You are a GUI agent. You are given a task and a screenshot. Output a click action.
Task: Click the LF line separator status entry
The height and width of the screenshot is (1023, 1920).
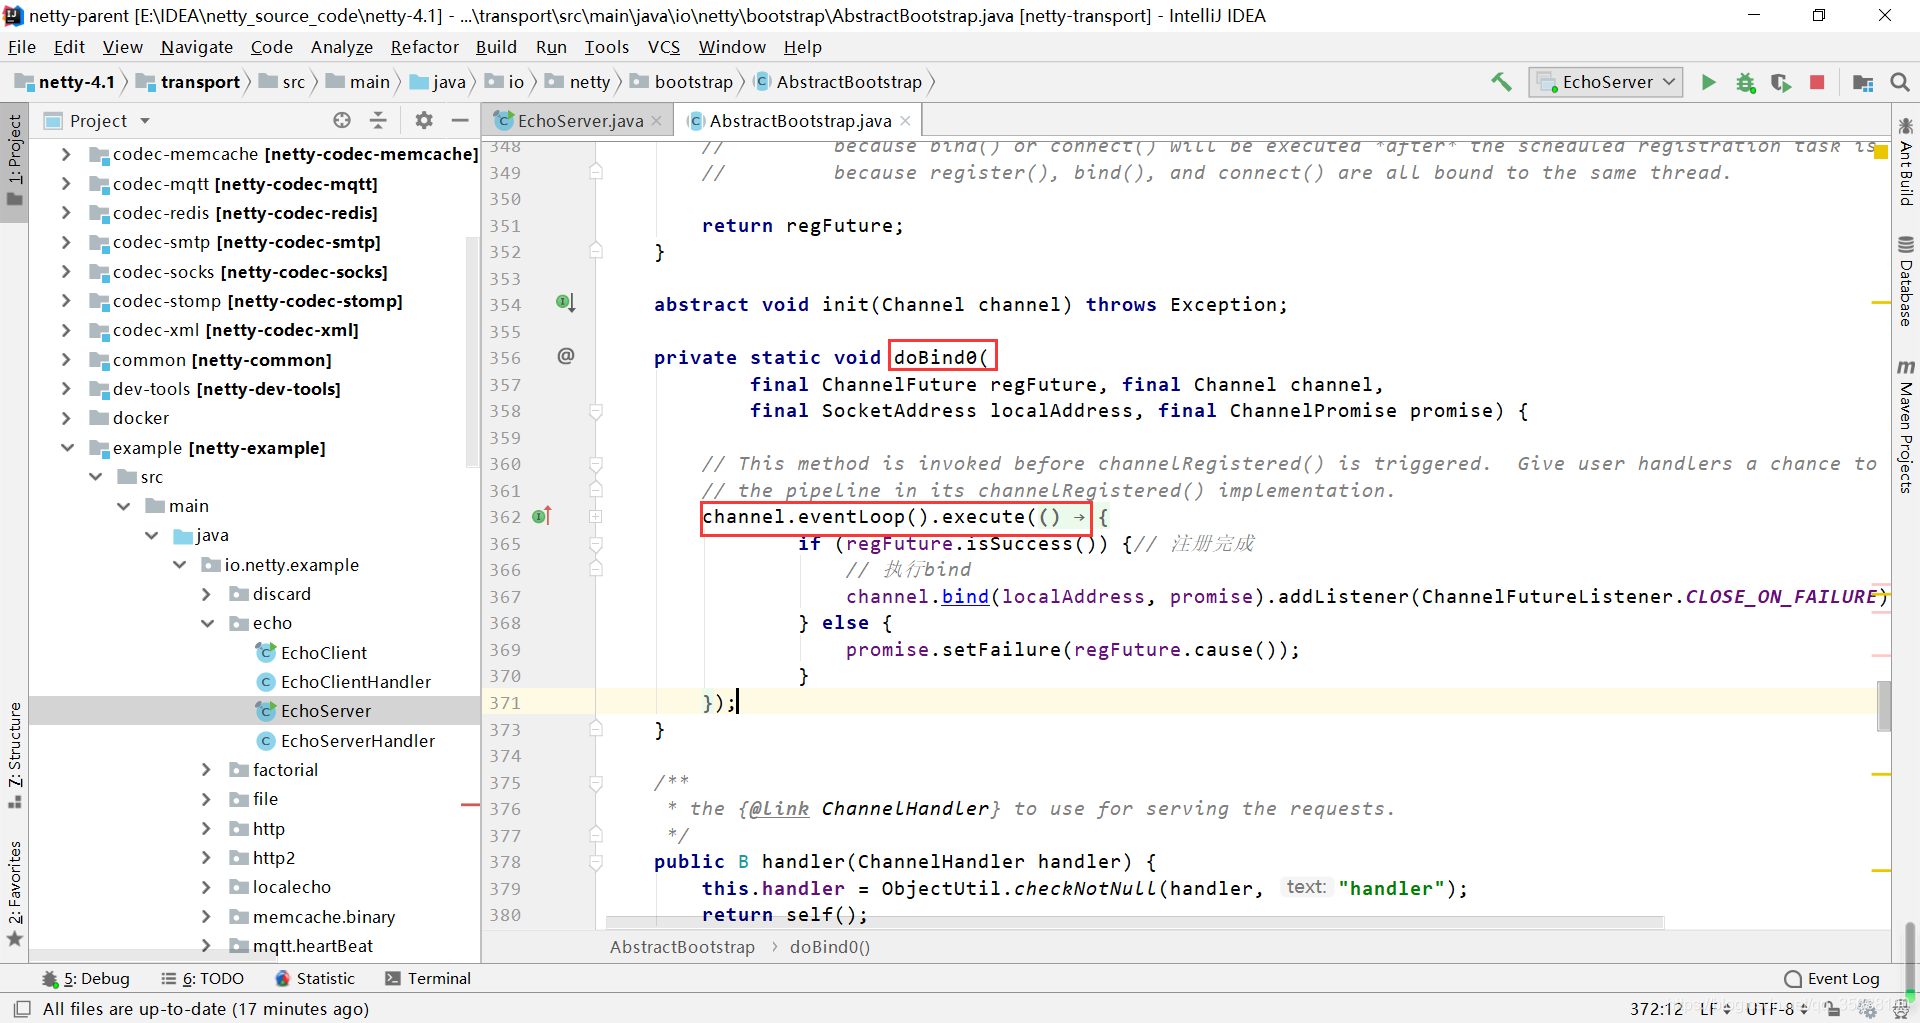[1715, 1009]
